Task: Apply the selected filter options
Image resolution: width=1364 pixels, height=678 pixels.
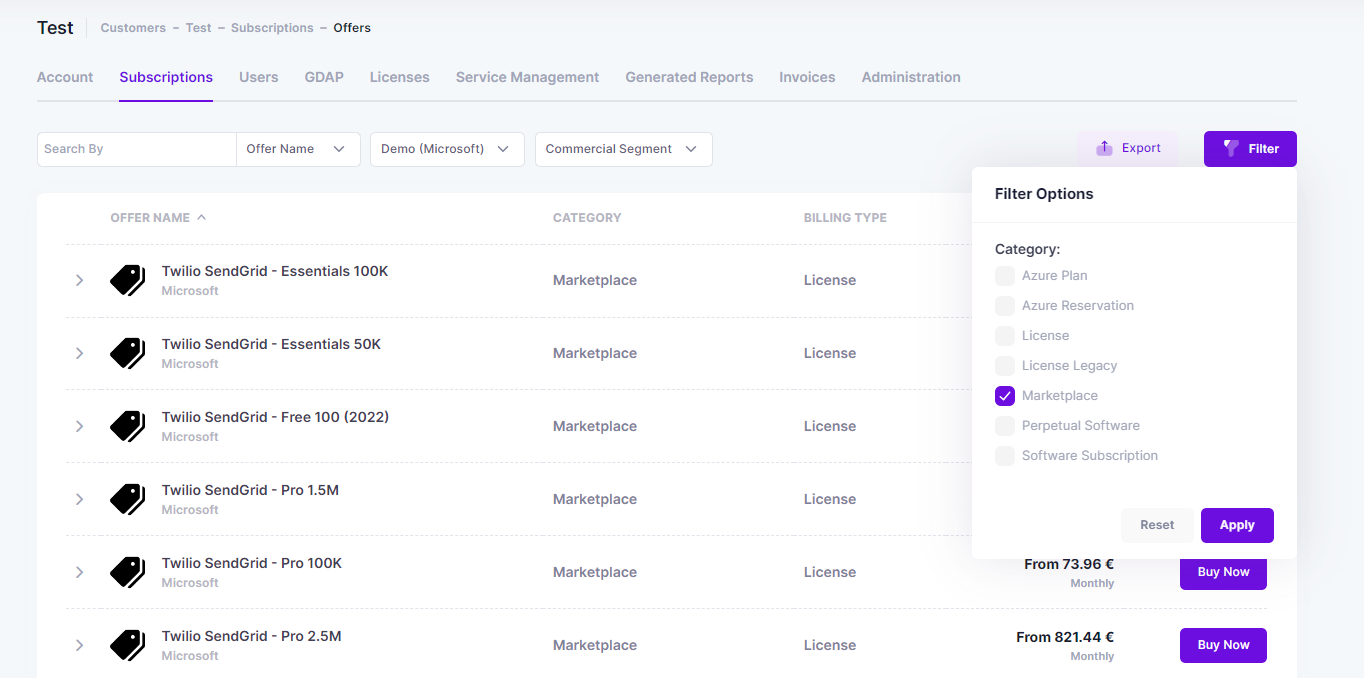Action: (1237, 525)
